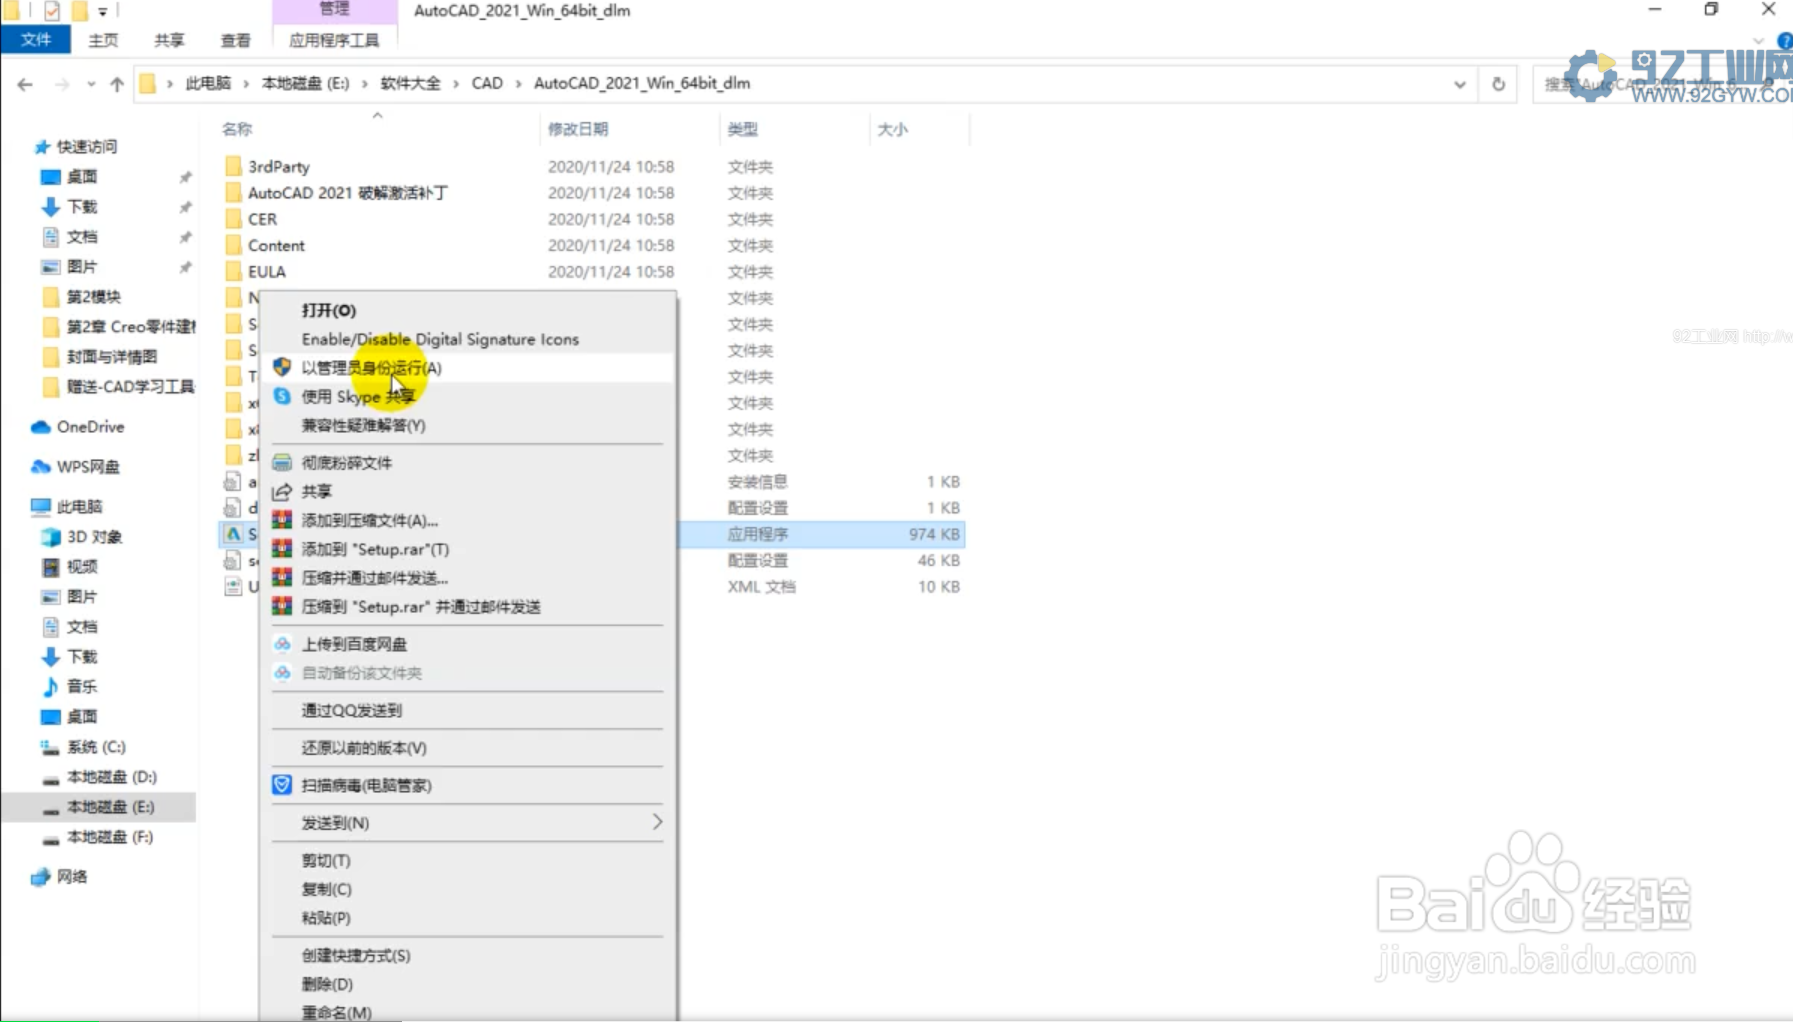Click the Skype share icon
Image resolution: width=1793 pixels, height=1022 pixels.
(282, 396)
